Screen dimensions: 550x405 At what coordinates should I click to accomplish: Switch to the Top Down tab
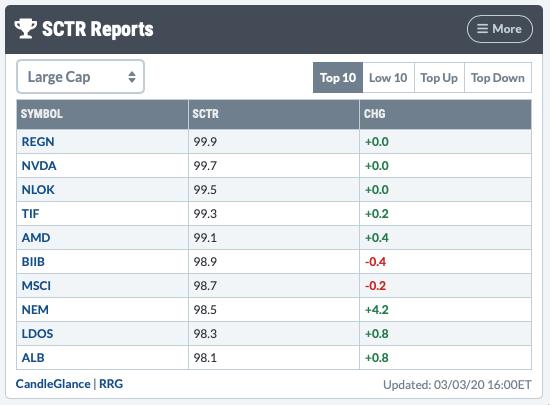click(x=497, y=77)
